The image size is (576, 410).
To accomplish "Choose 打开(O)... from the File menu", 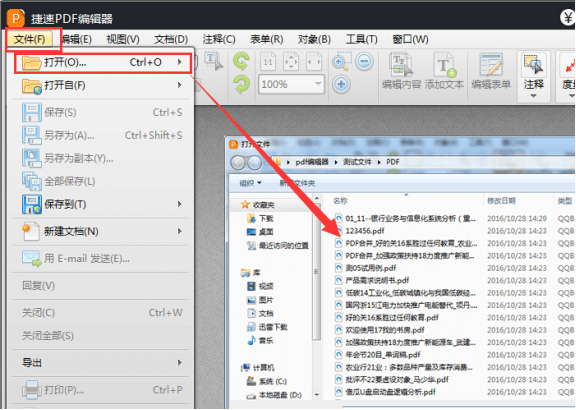I will 102,62.
